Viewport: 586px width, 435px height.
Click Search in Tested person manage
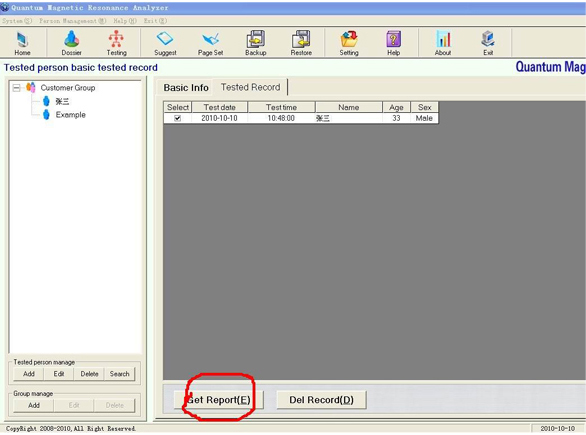tap(119, 374)
